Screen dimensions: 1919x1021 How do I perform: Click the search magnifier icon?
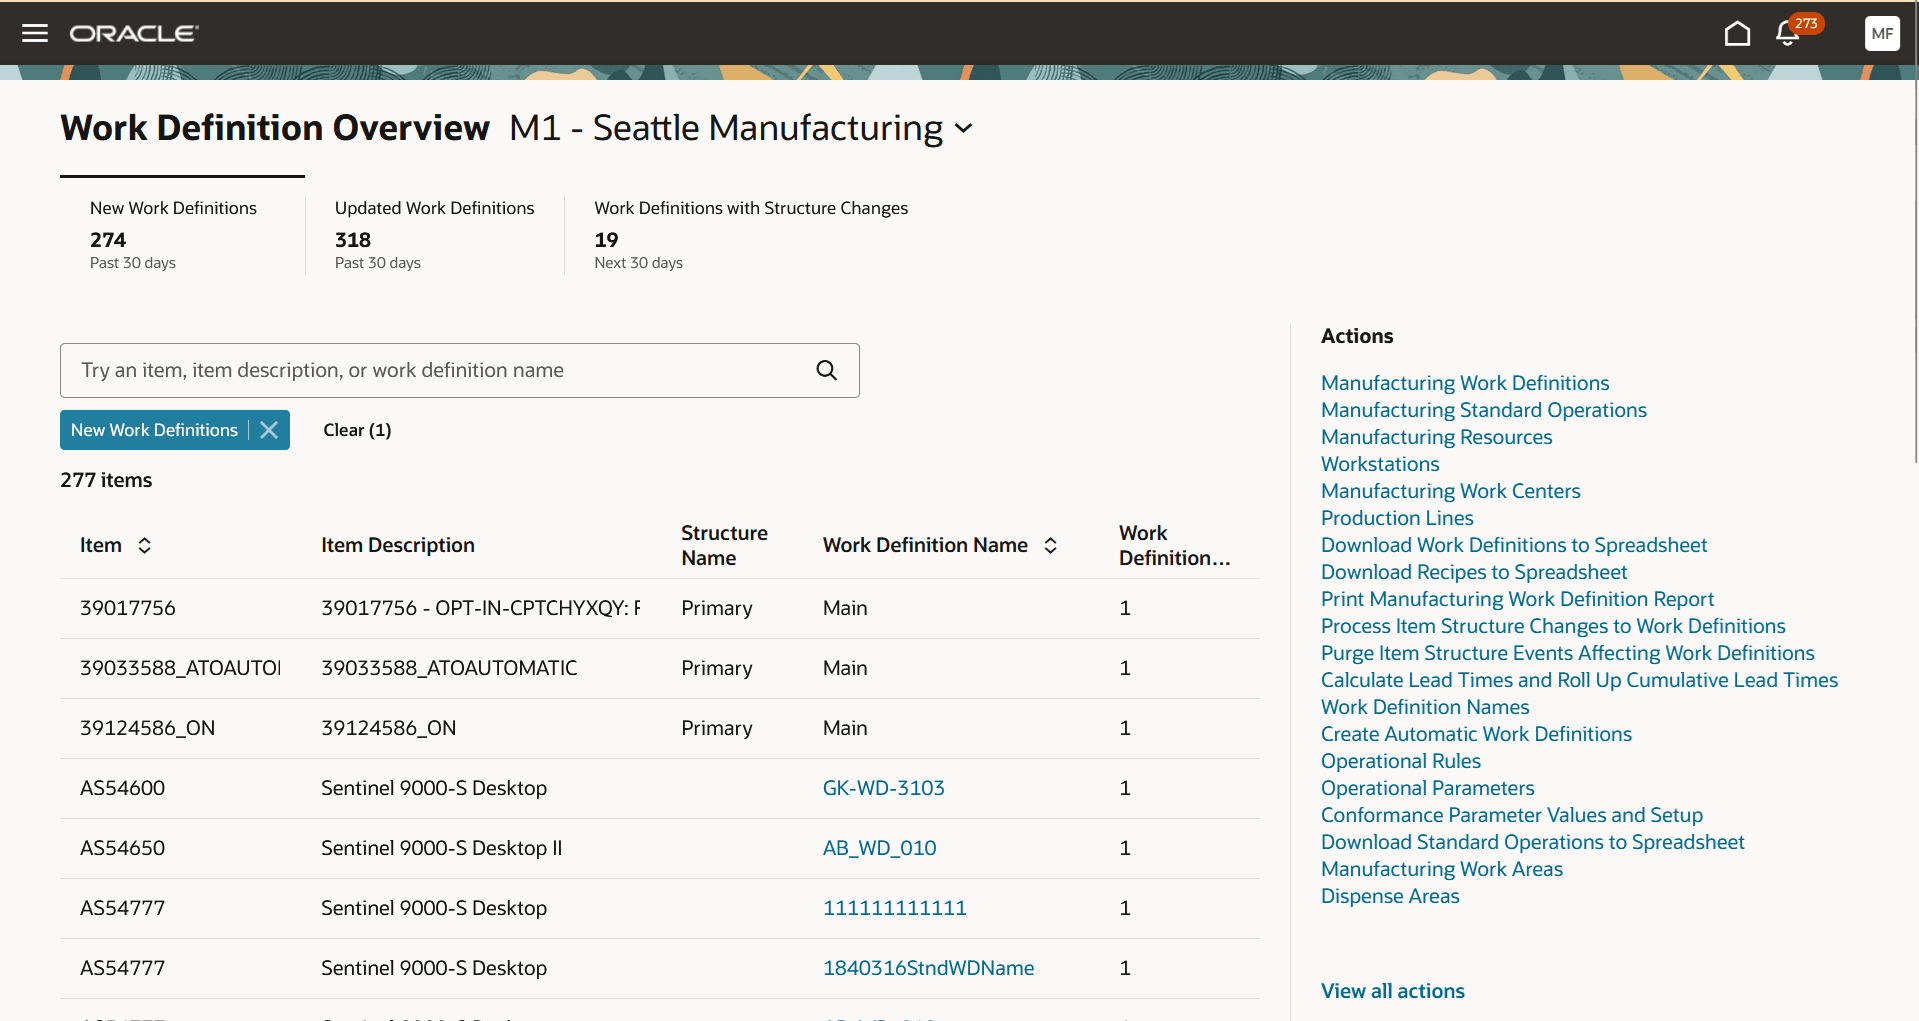point(826,370)
